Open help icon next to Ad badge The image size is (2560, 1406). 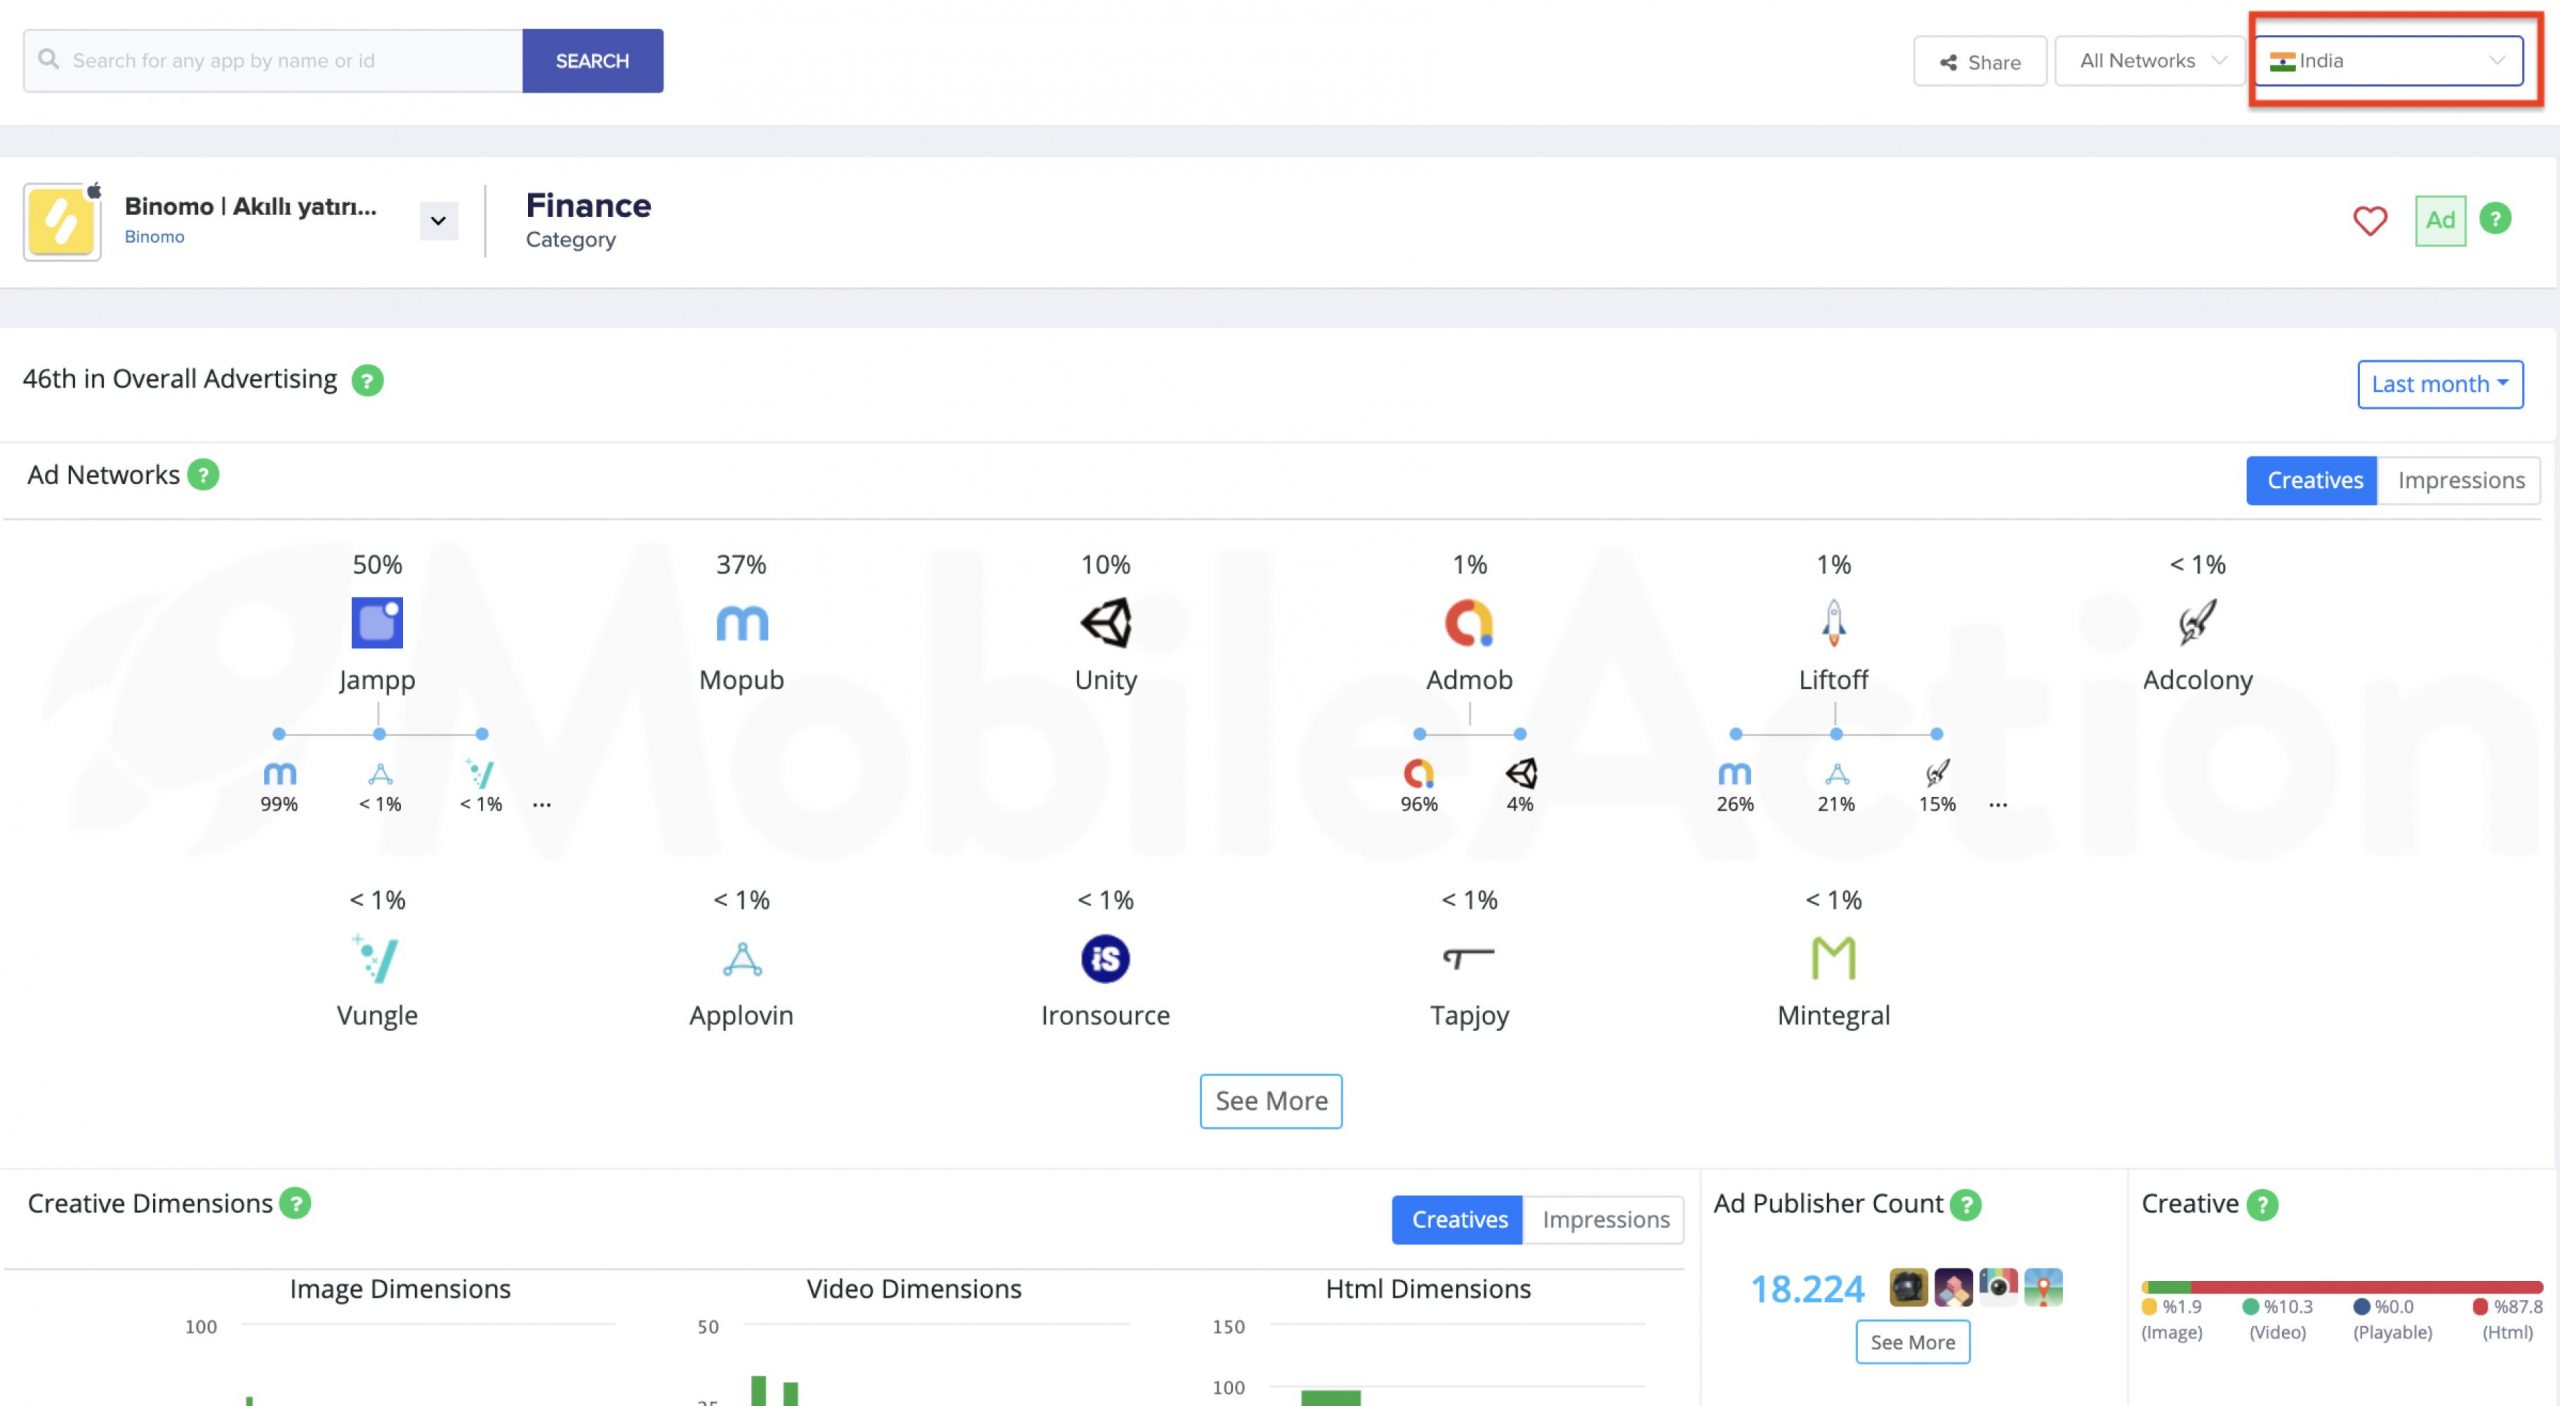pyautogui.click(x=2496, y=218)
